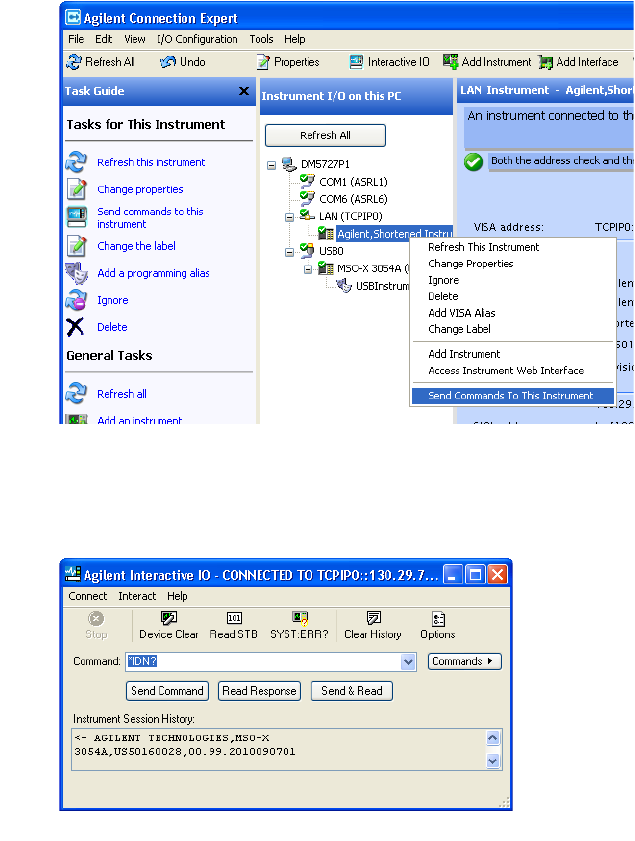Click the Send Command button

167,691
